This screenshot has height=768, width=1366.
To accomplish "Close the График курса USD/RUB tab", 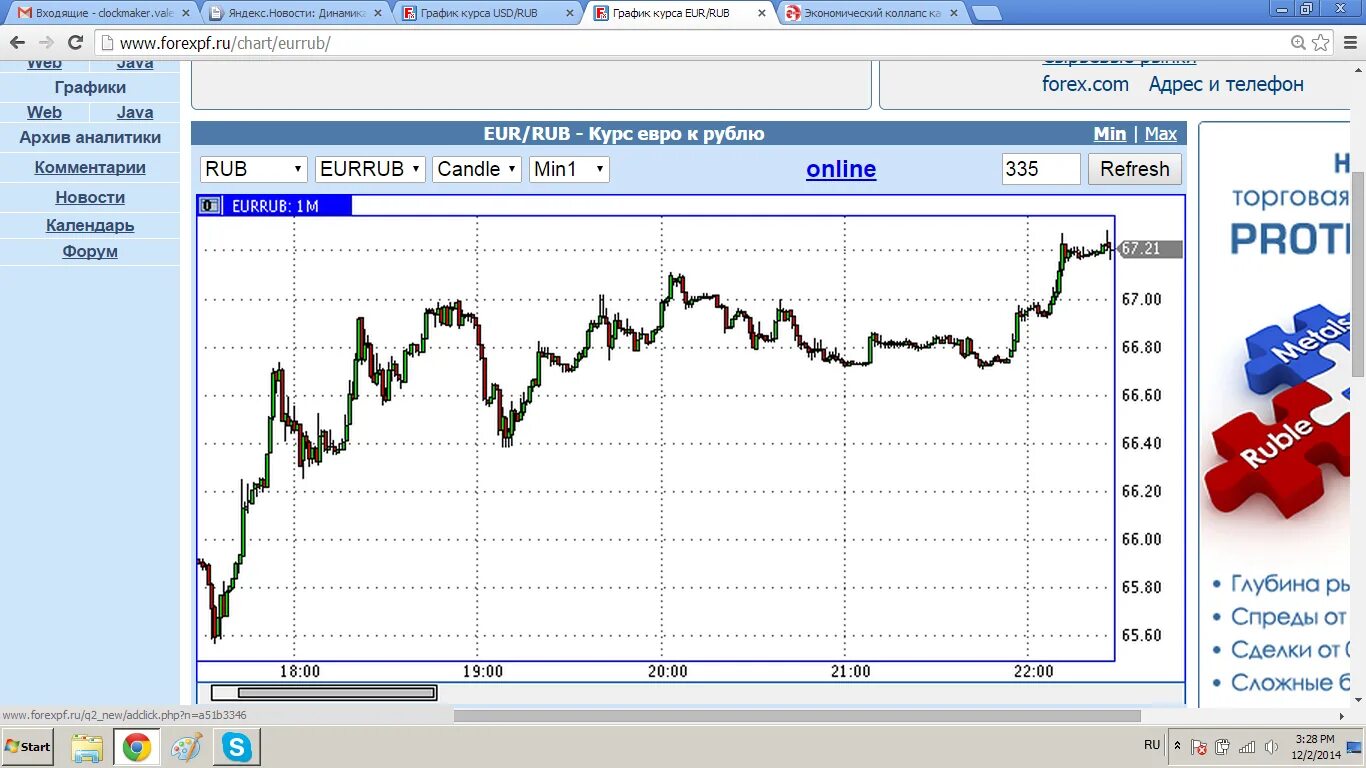I will pos(570,13).
